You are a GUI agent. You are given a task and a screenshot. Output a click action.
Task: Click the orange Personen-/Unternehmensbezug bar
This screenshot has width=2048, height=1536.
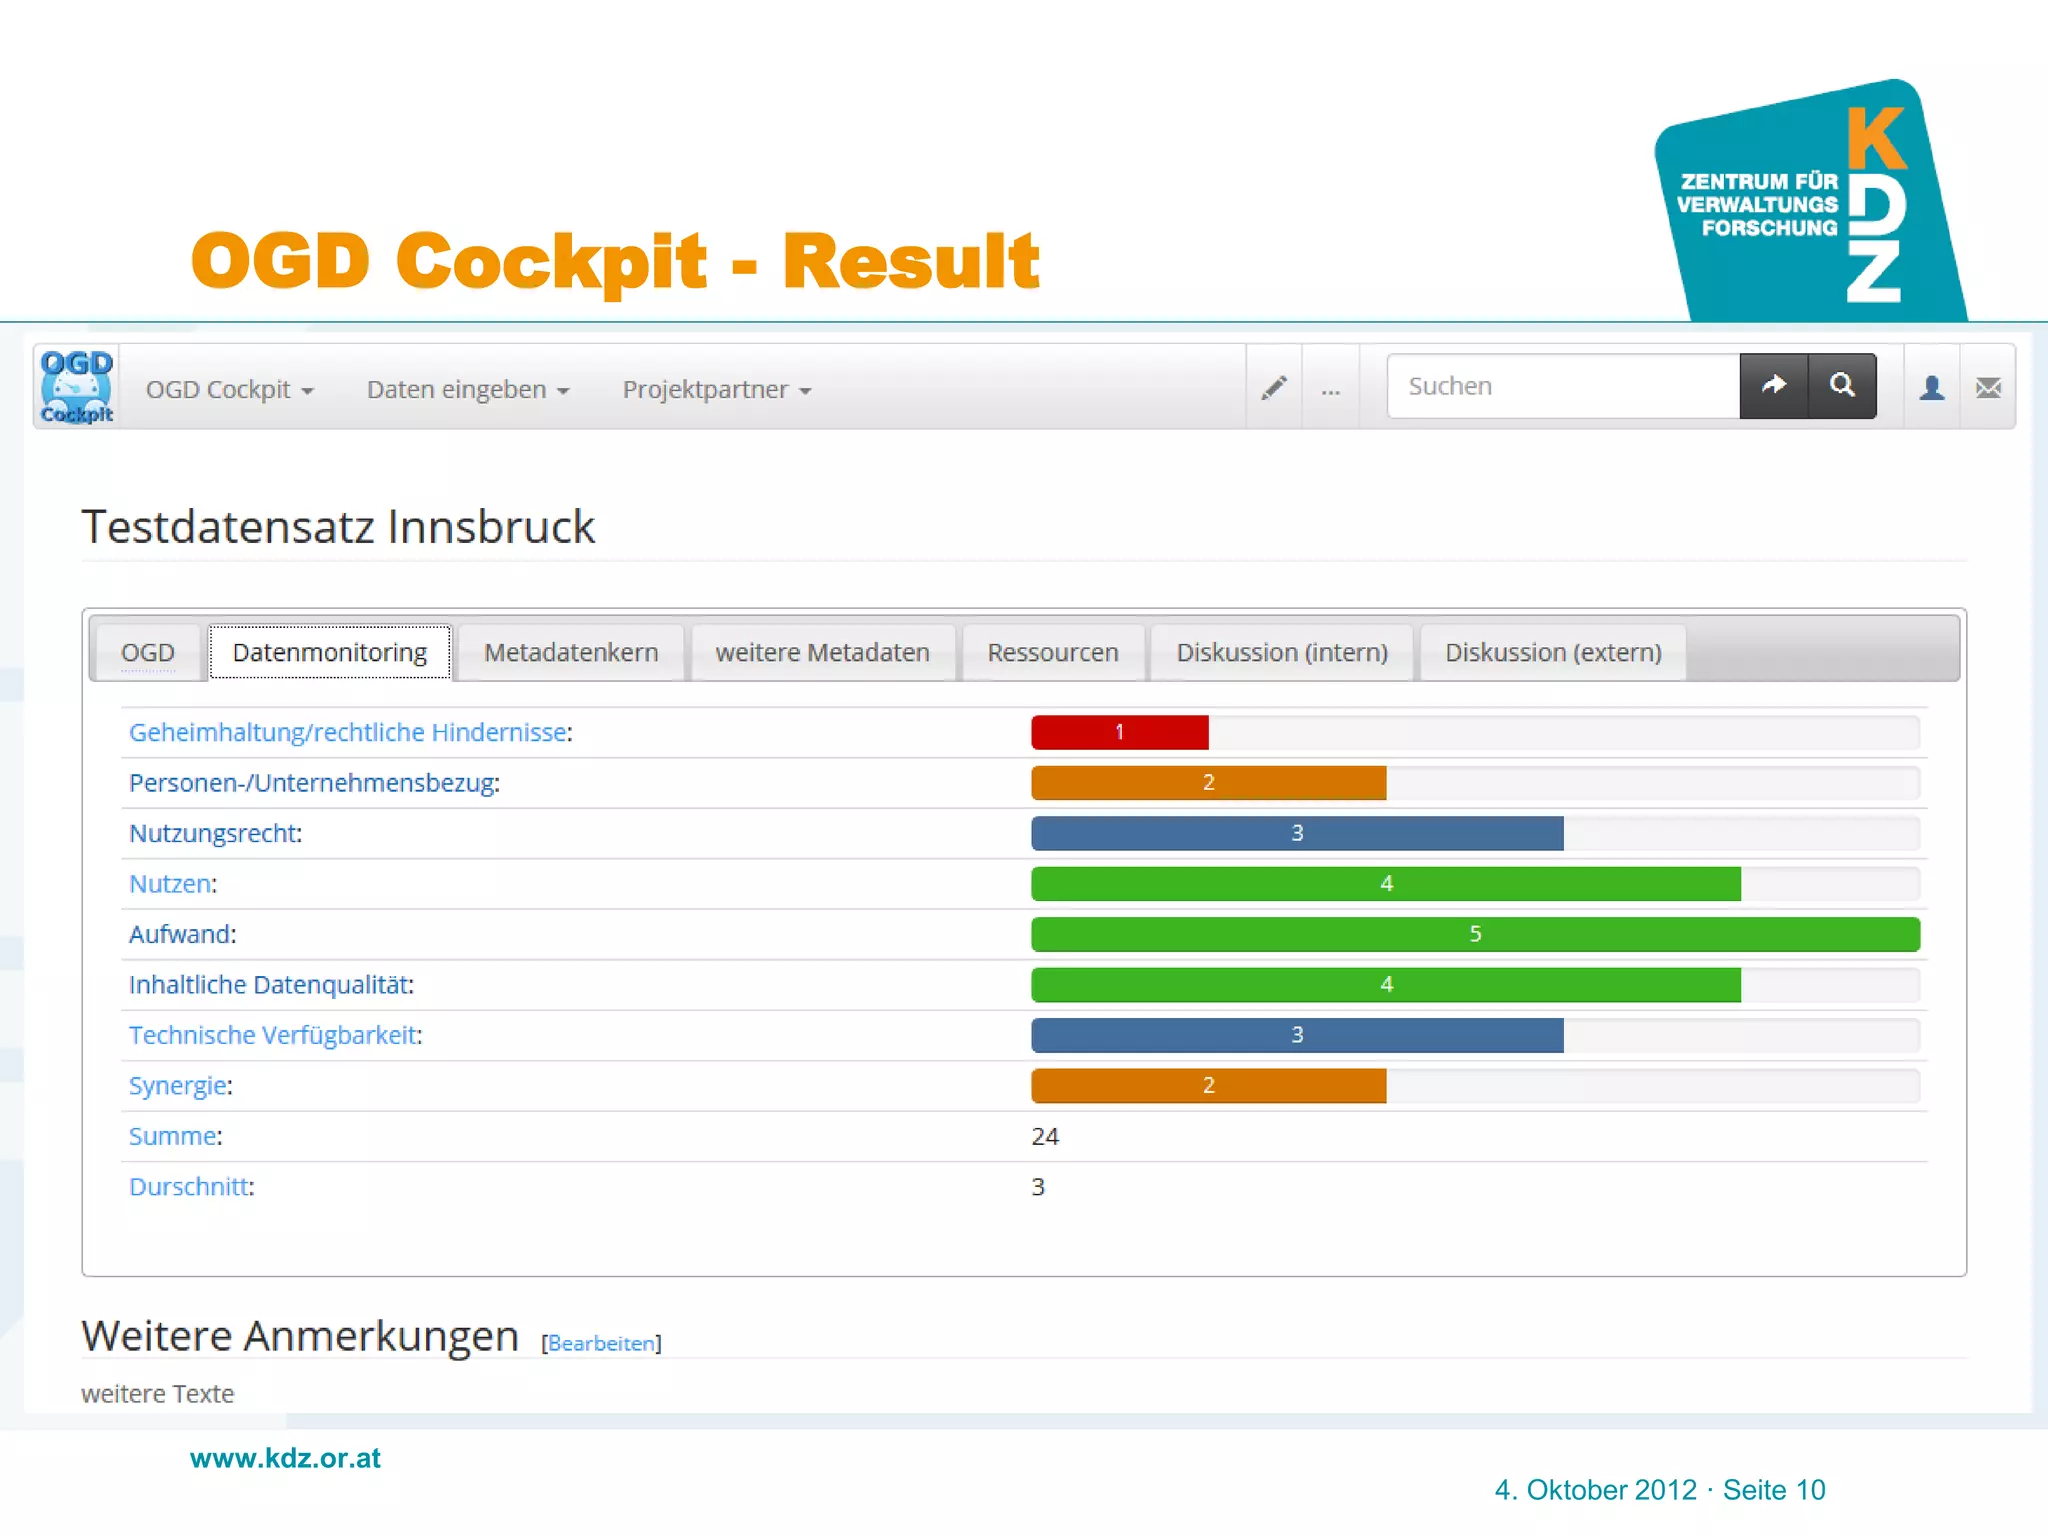point(1209,783)
